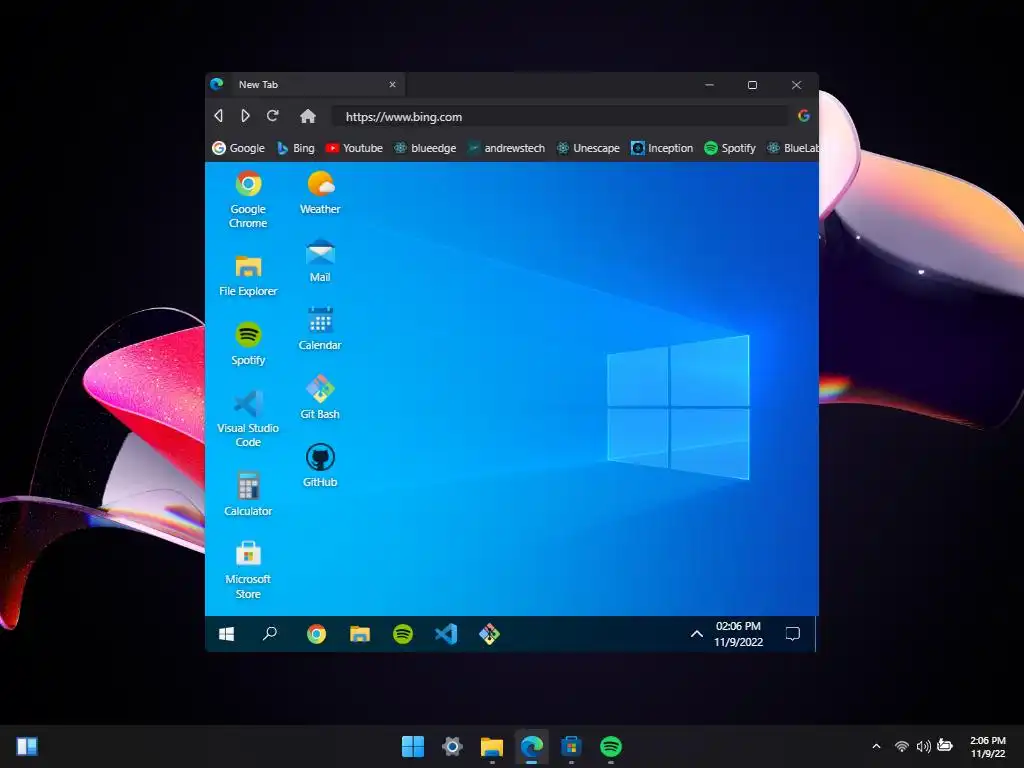Screen dimensions: 1024x768
Task: Open the Google bookmark
Action: (x=238, y=148)
